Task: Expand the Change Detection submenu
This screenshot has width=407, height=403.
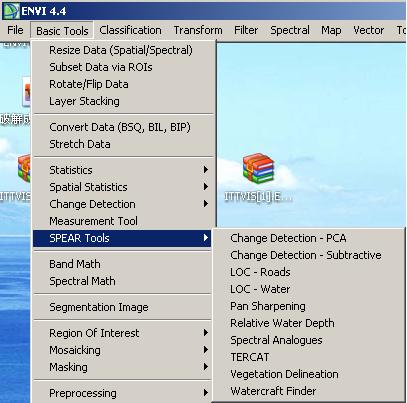Action: coord(122,204)
